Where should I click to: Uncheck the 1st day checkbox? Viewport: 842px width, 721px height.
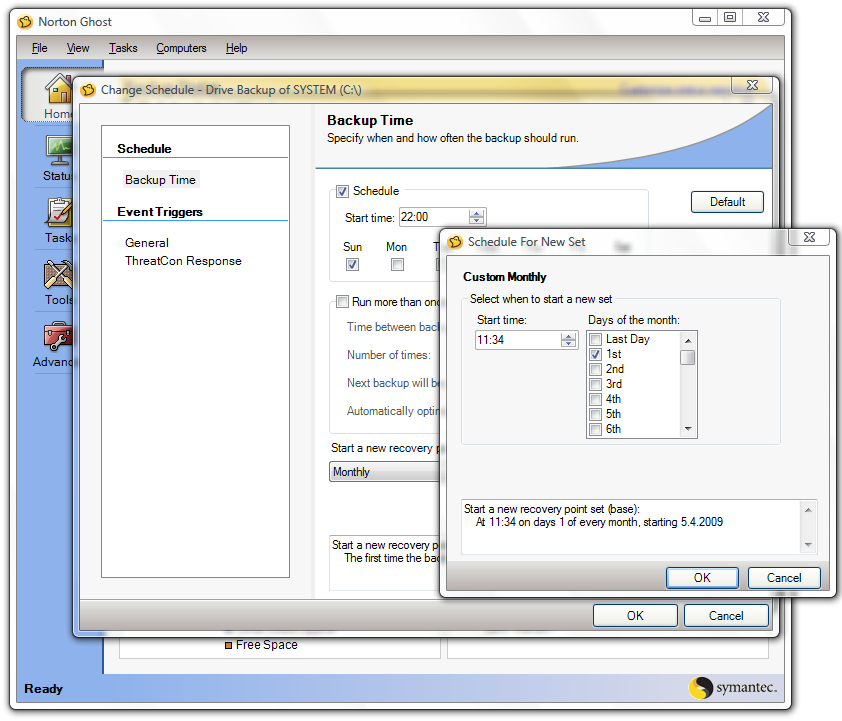point(595,354)
